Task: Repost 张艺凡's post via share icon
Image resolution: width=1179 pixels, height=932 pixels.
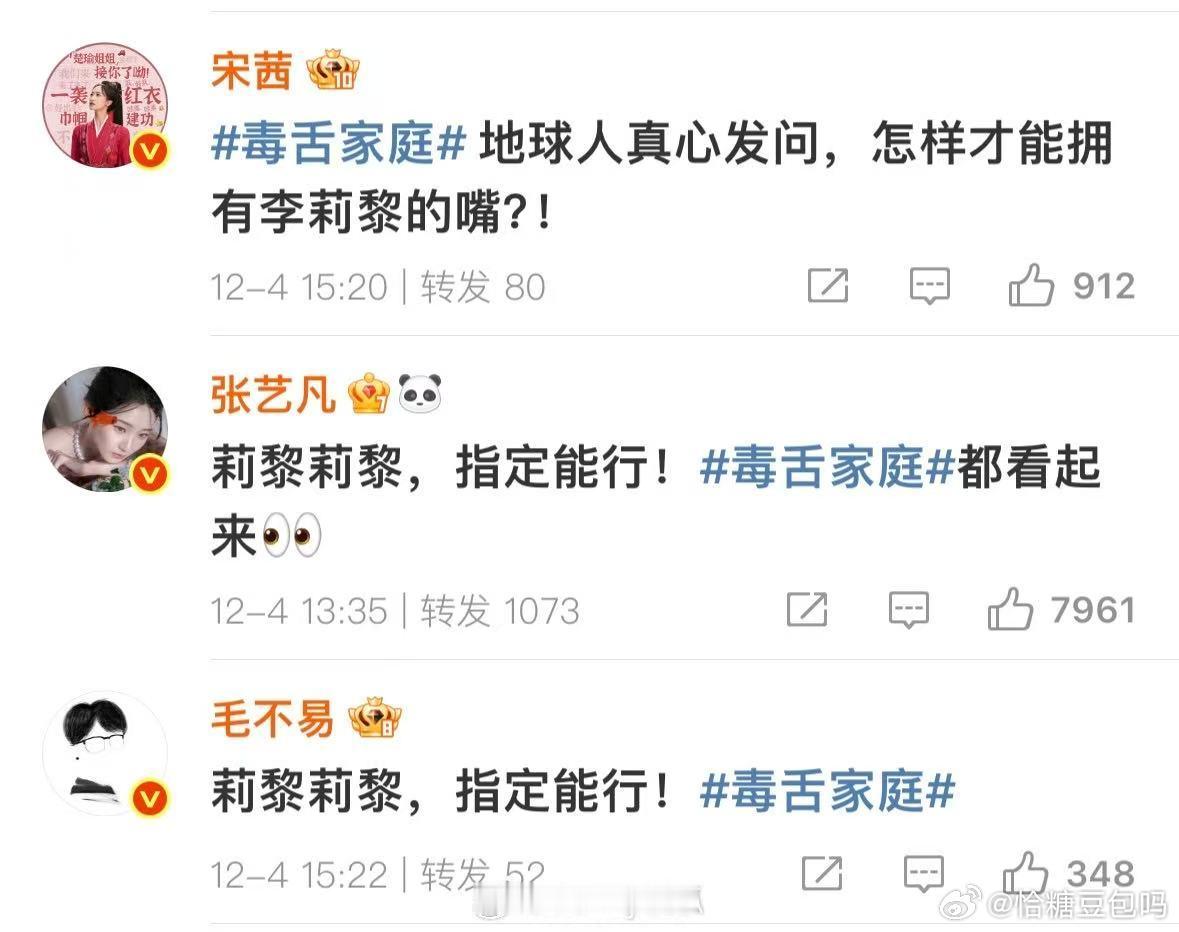Action: tap(807, 608)
